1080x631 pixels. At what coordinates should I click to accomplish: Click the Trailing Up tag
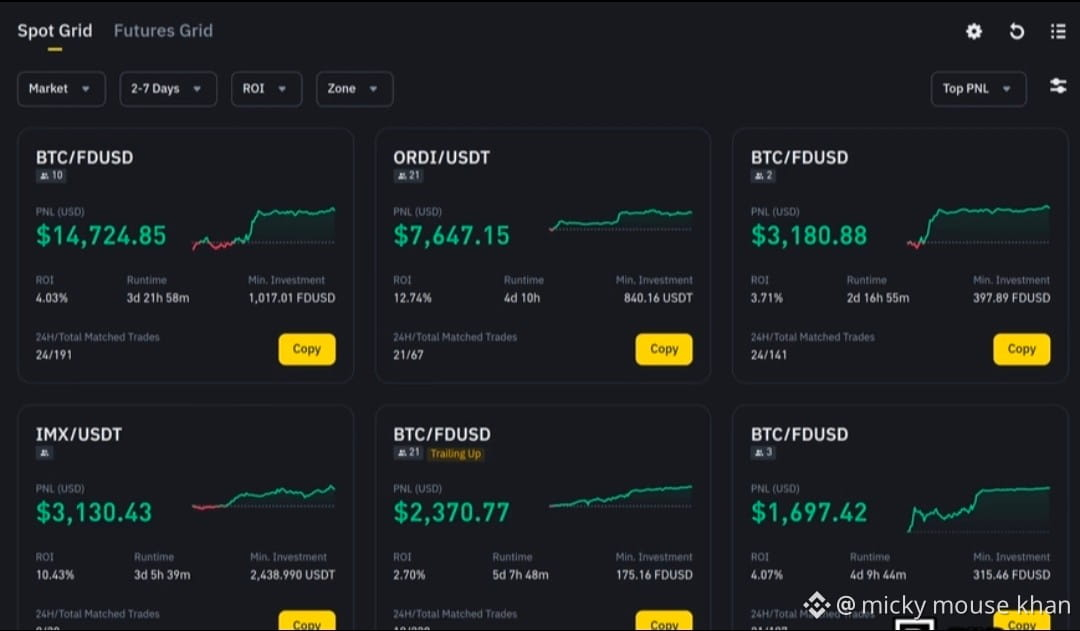(455, 453)
